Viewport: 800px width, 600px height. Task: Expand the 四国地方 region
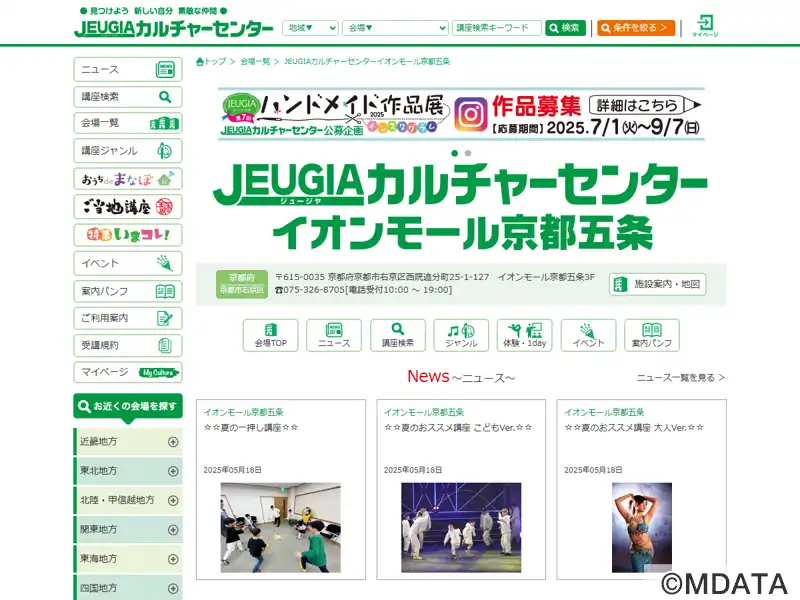(x=129, y=588)
